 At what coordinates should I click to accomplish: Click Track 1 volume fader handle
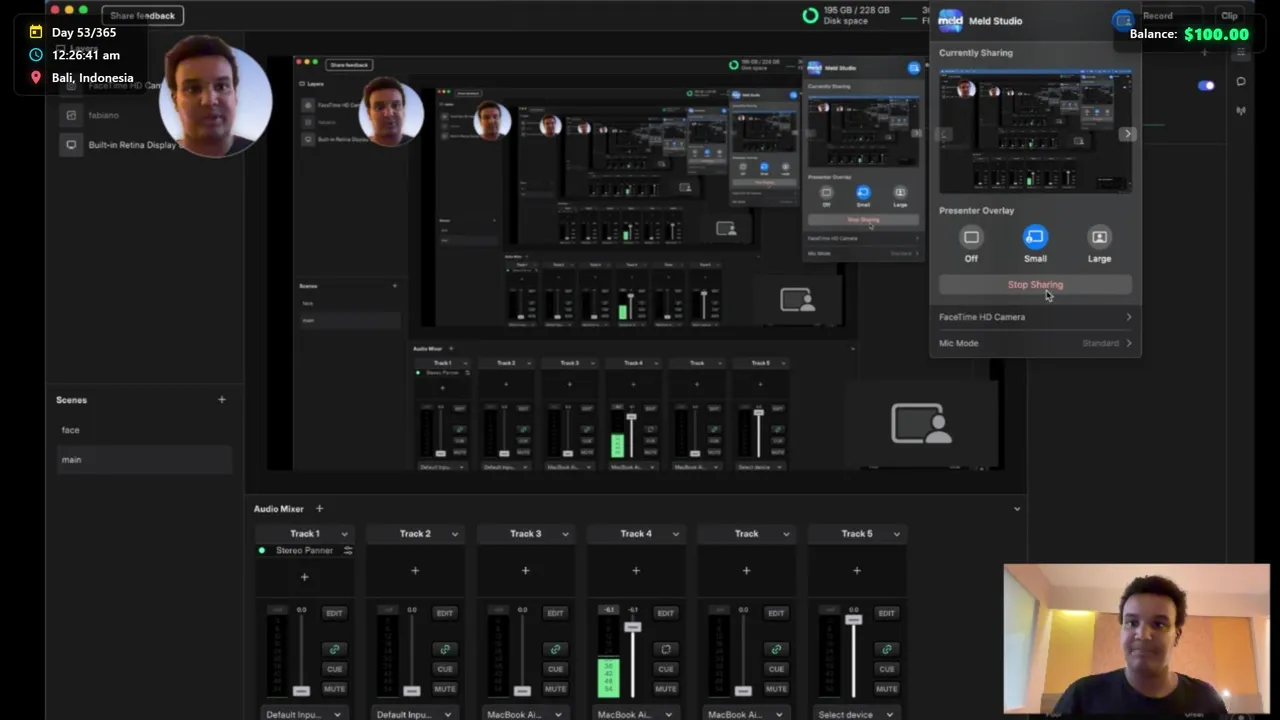click(x=301, y=691)
